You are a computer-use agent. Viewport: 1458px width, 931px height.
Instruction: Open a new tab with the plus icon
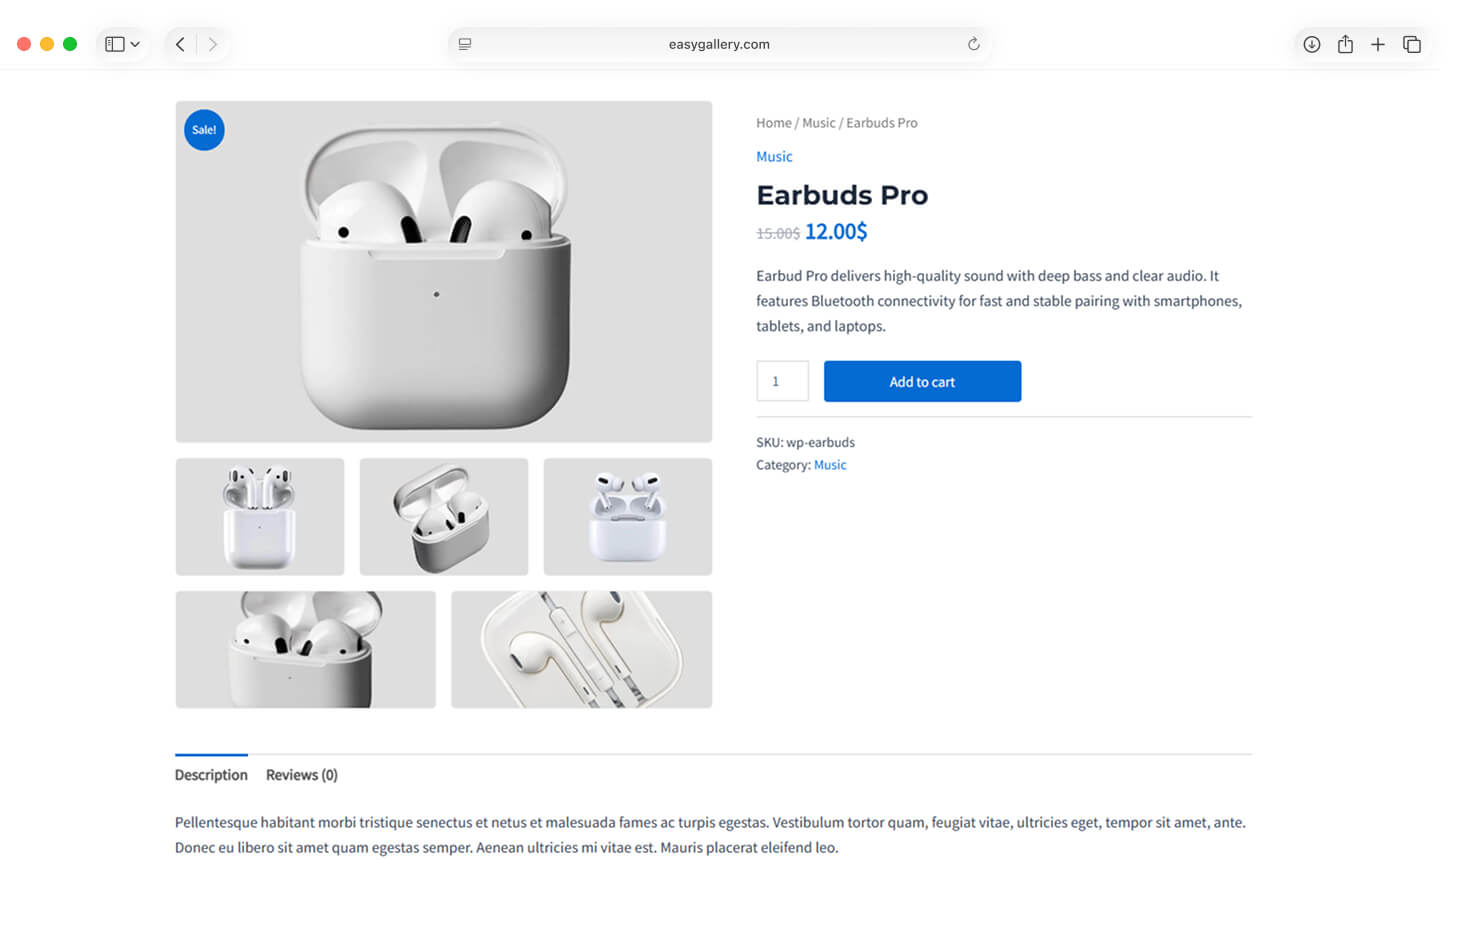pos(1378,44)
